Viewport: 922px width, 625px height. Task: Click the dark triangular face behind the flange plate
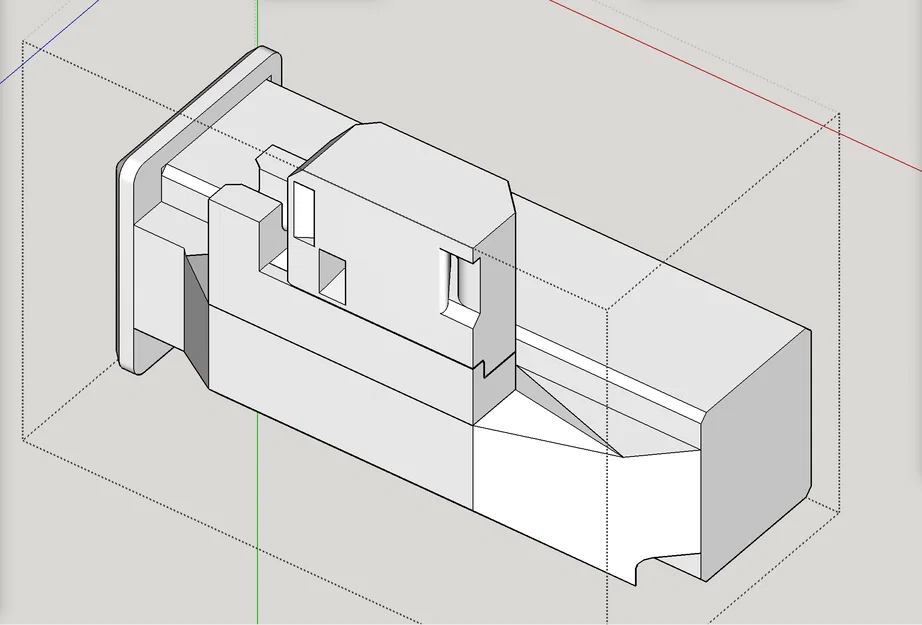(x=197, y=320)
